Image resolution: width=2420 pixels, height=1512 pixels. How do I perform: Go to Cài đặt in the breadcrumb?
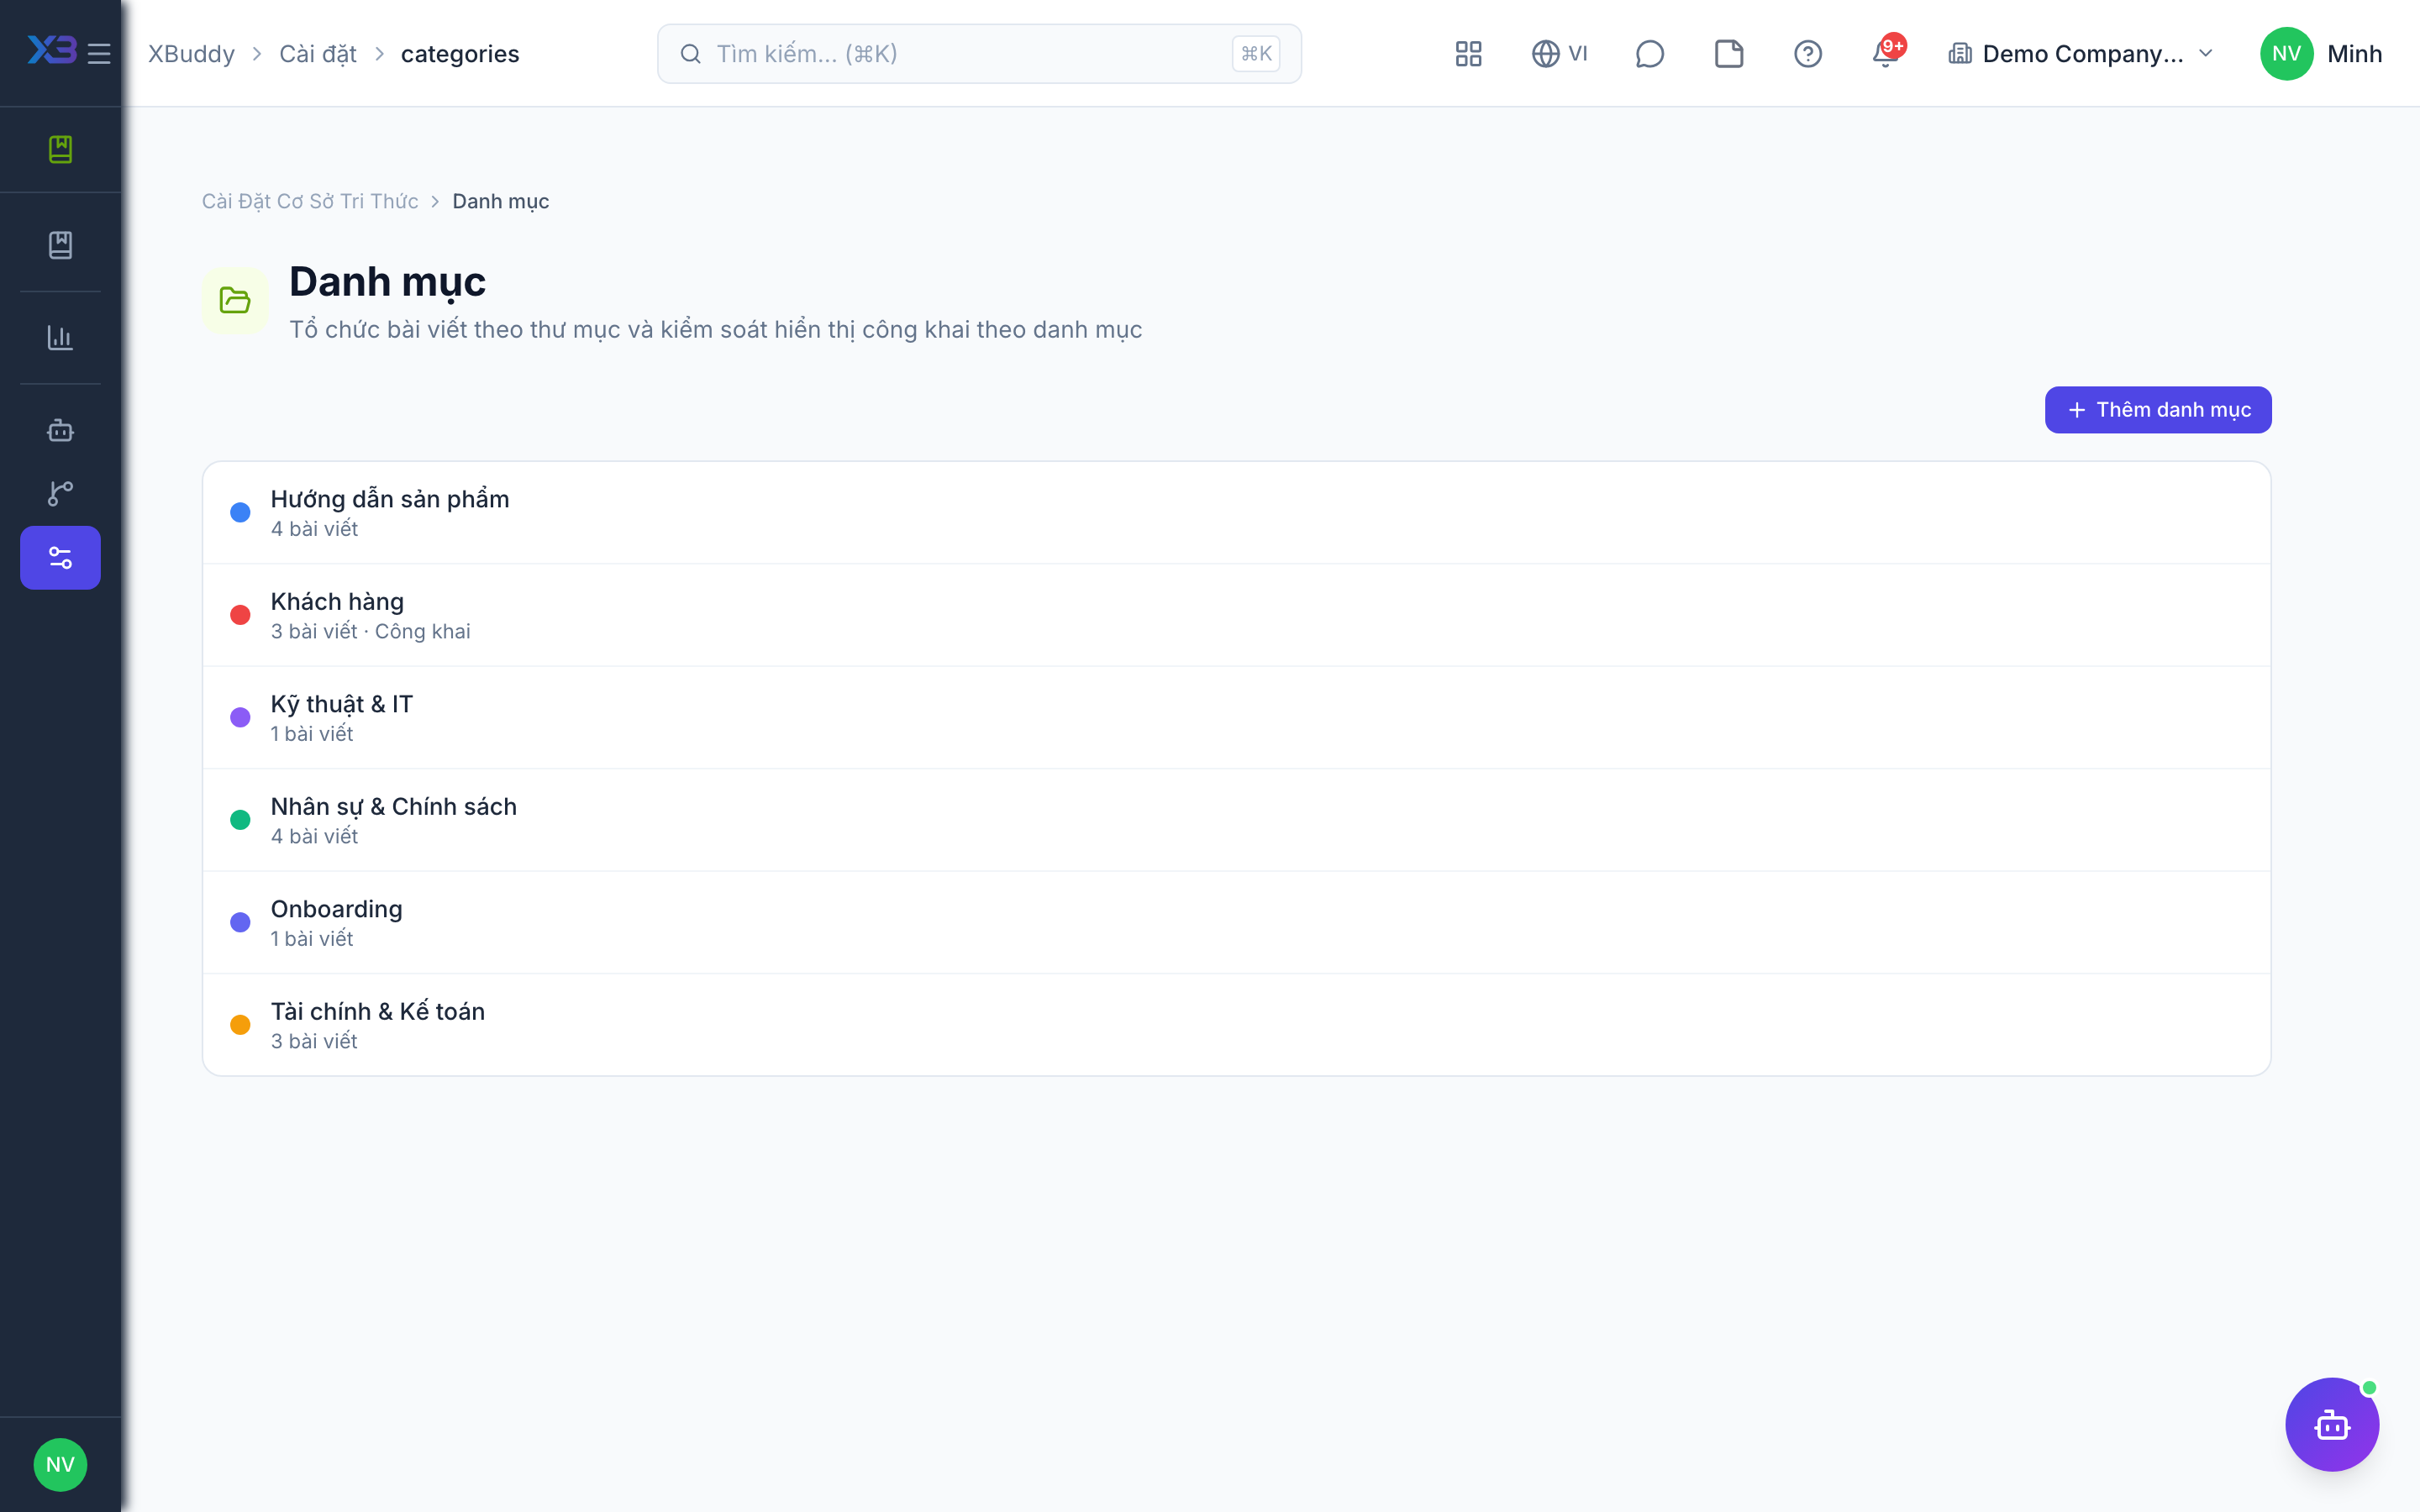317,53
